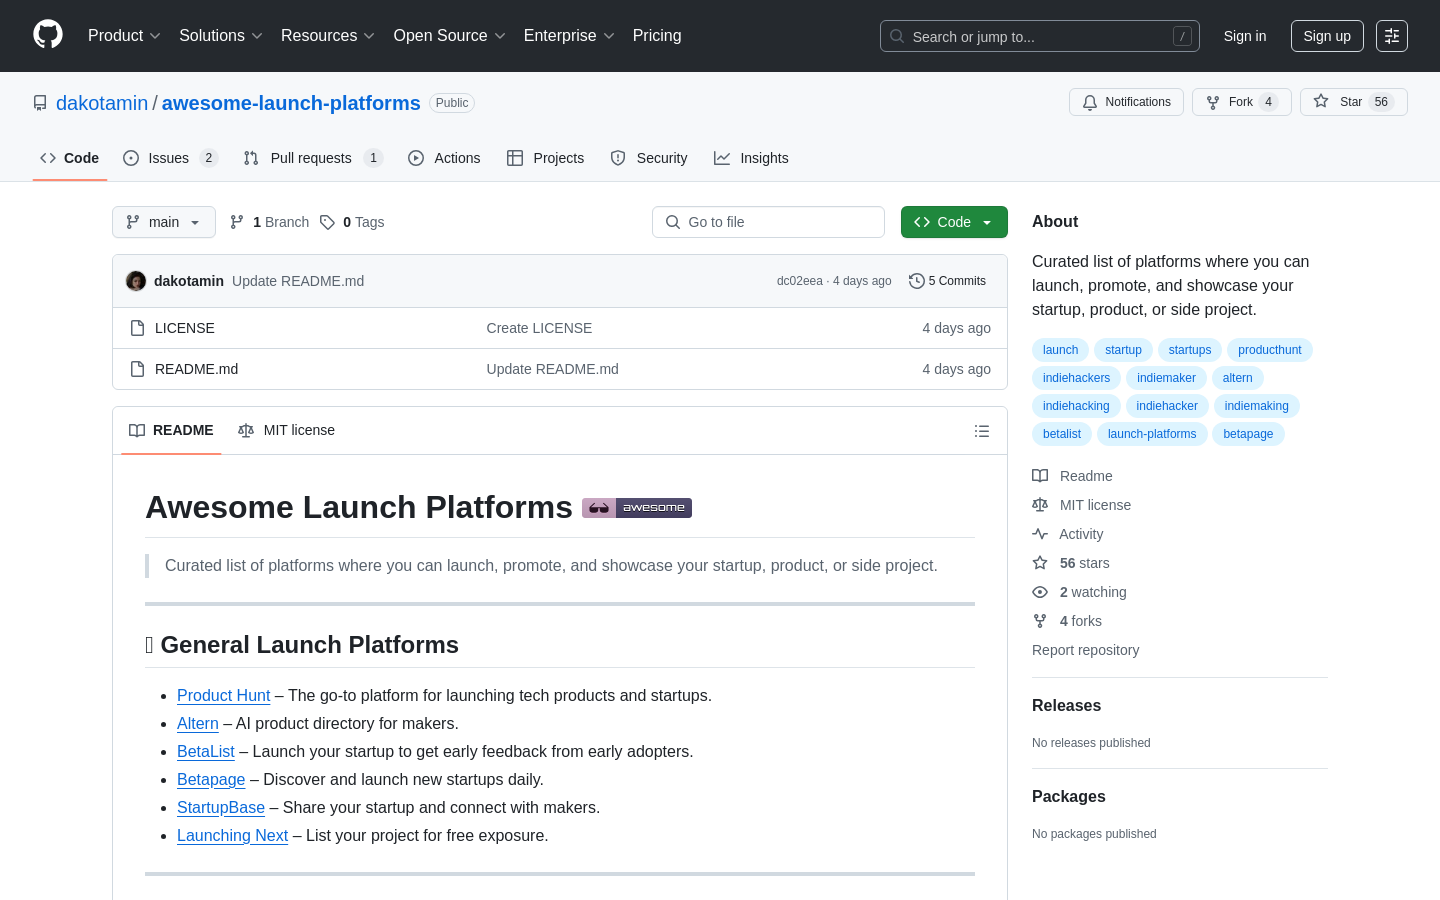Expand the Resources menu
The height and width of the screenshot is (900, 1440).
click(328, 36)
